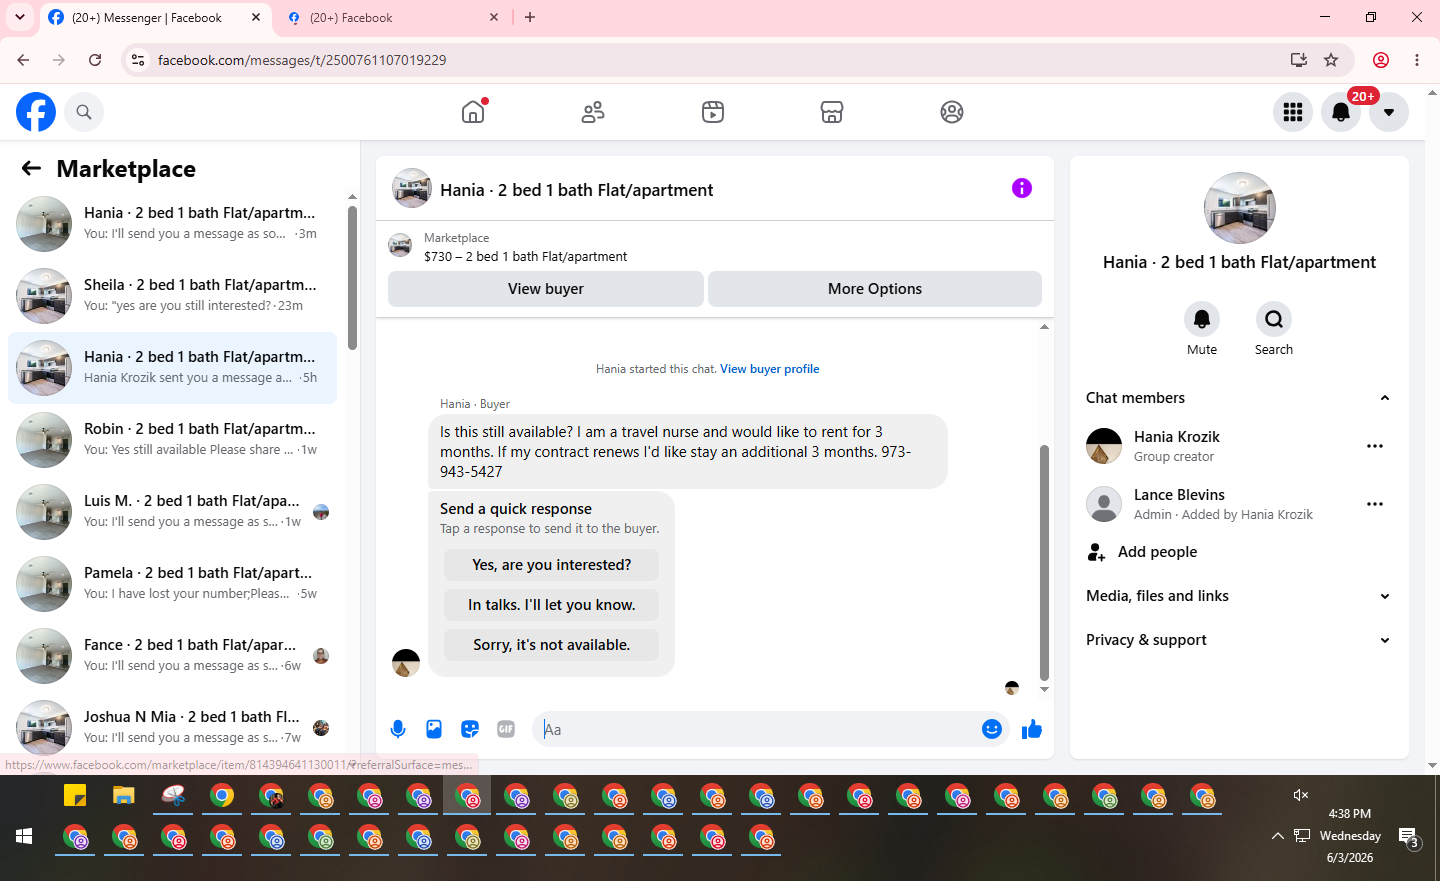1440x881 pixels.
Task: Click the Add people label
Action: (x=1157, y=552)
